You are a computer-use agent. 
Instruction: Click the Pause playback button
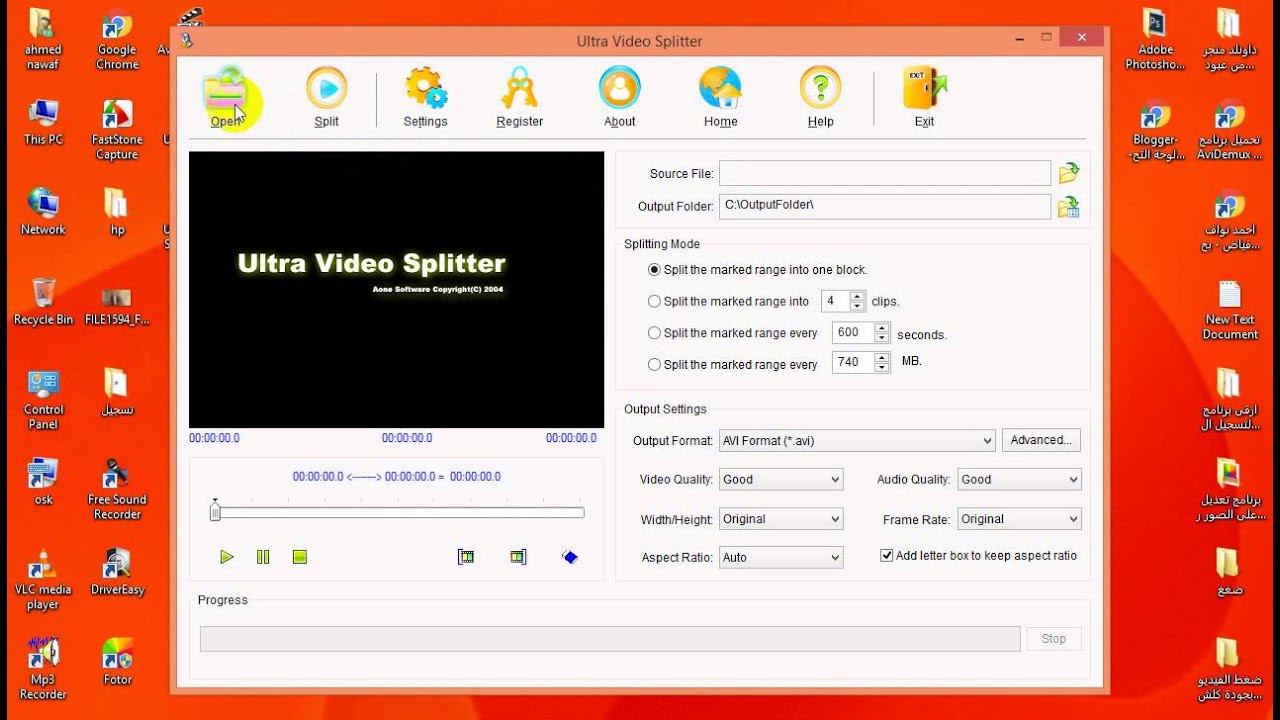click(263, 557)
